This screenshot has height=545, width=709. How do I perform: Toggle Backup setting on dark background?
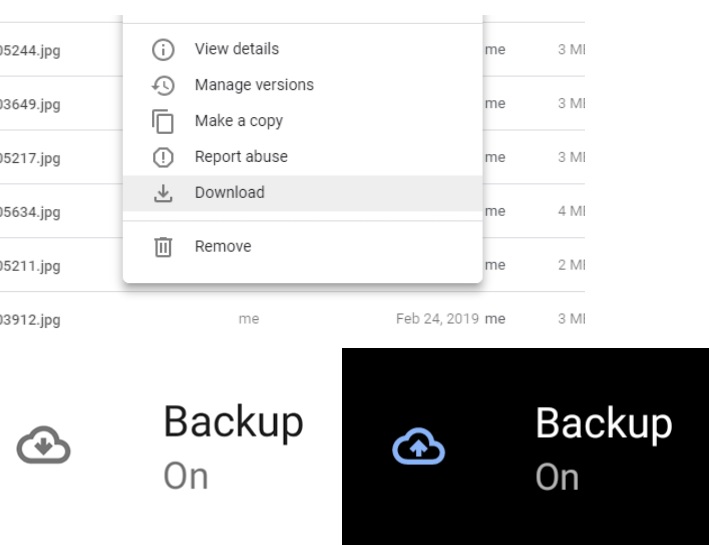point(603,446)
